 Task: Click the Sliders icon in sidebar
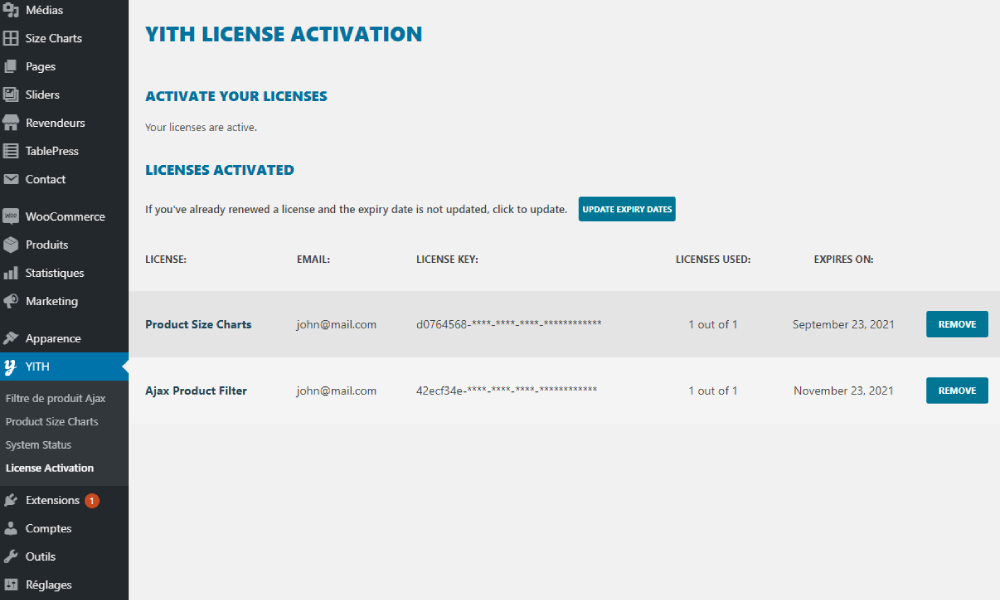pos(11,95)
